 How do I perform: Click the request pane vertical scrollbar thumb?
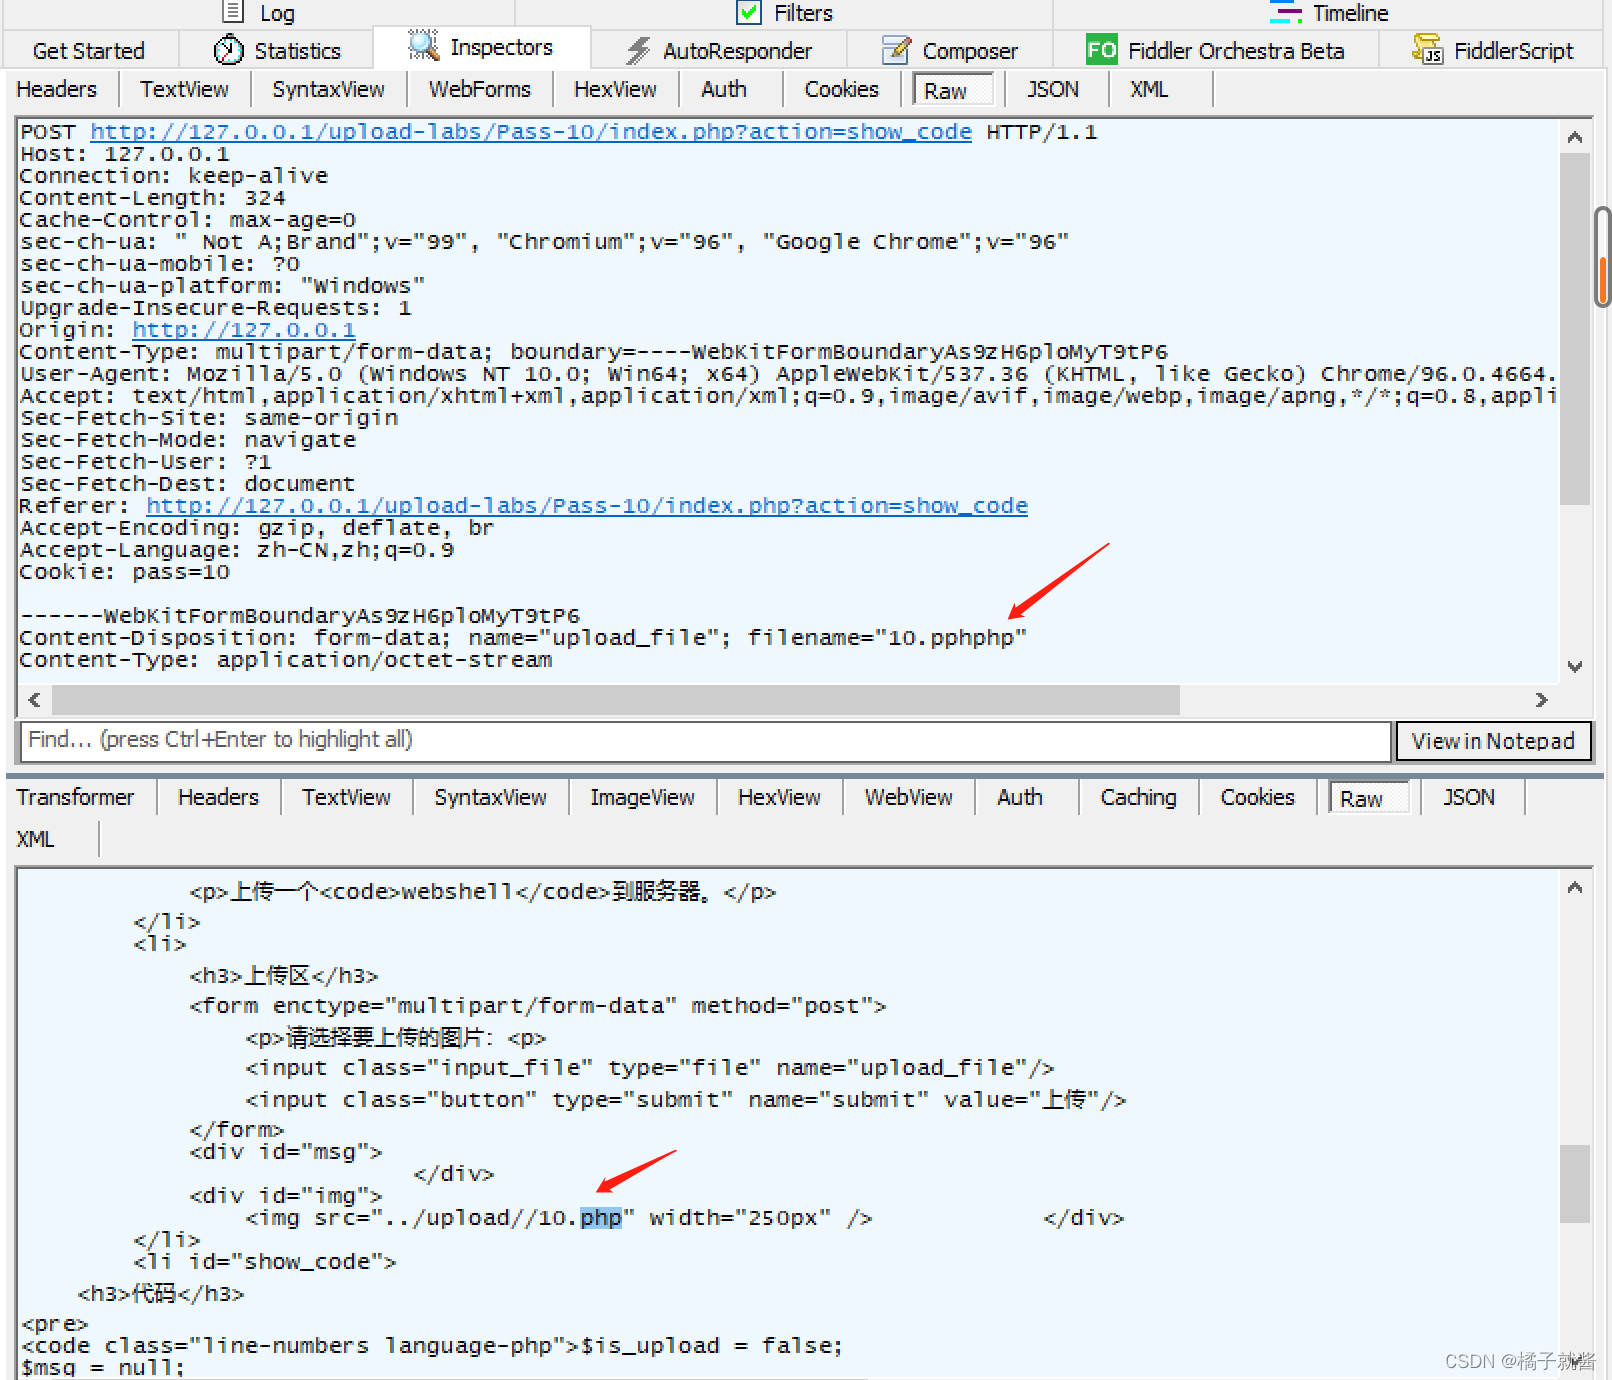pos(1575,329)
